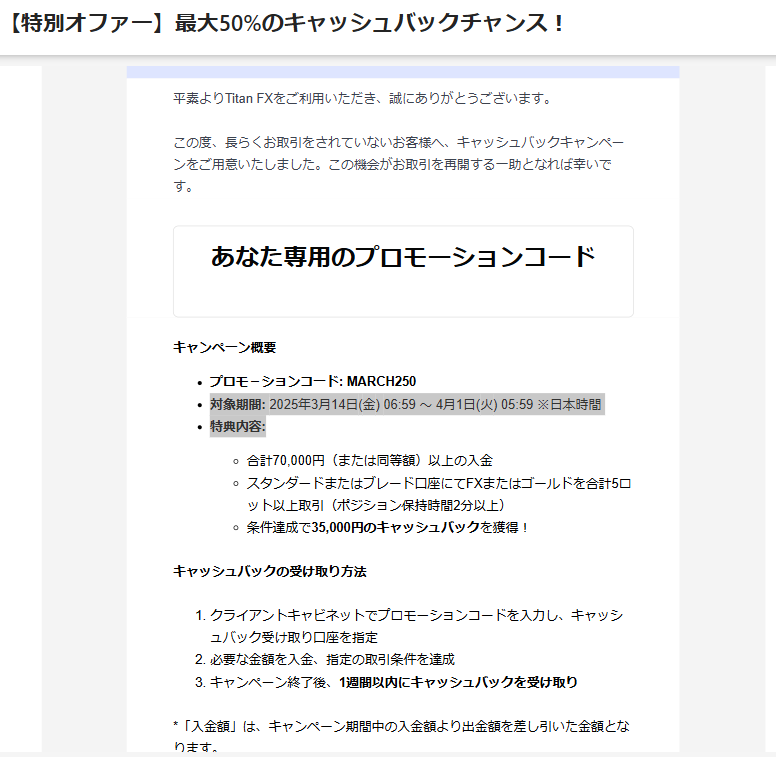Screen dimensions: 776x757
Task: Click the paragraph about 長らくお取引をされていないお客様
Action: (x=398, y=164)
